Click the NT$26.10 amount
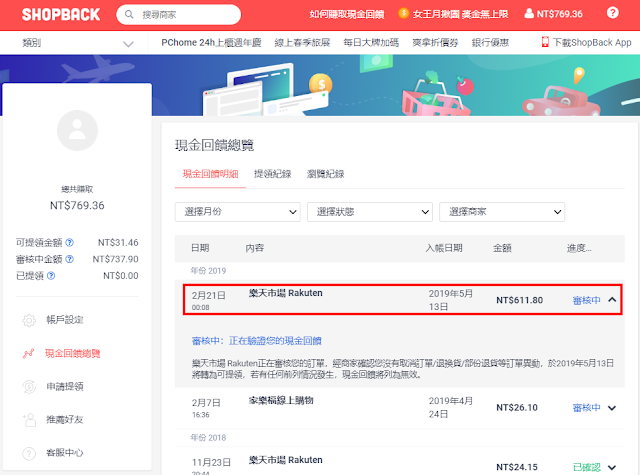The height and width of the screenshot is (475, 640). [x=517, y=408]
